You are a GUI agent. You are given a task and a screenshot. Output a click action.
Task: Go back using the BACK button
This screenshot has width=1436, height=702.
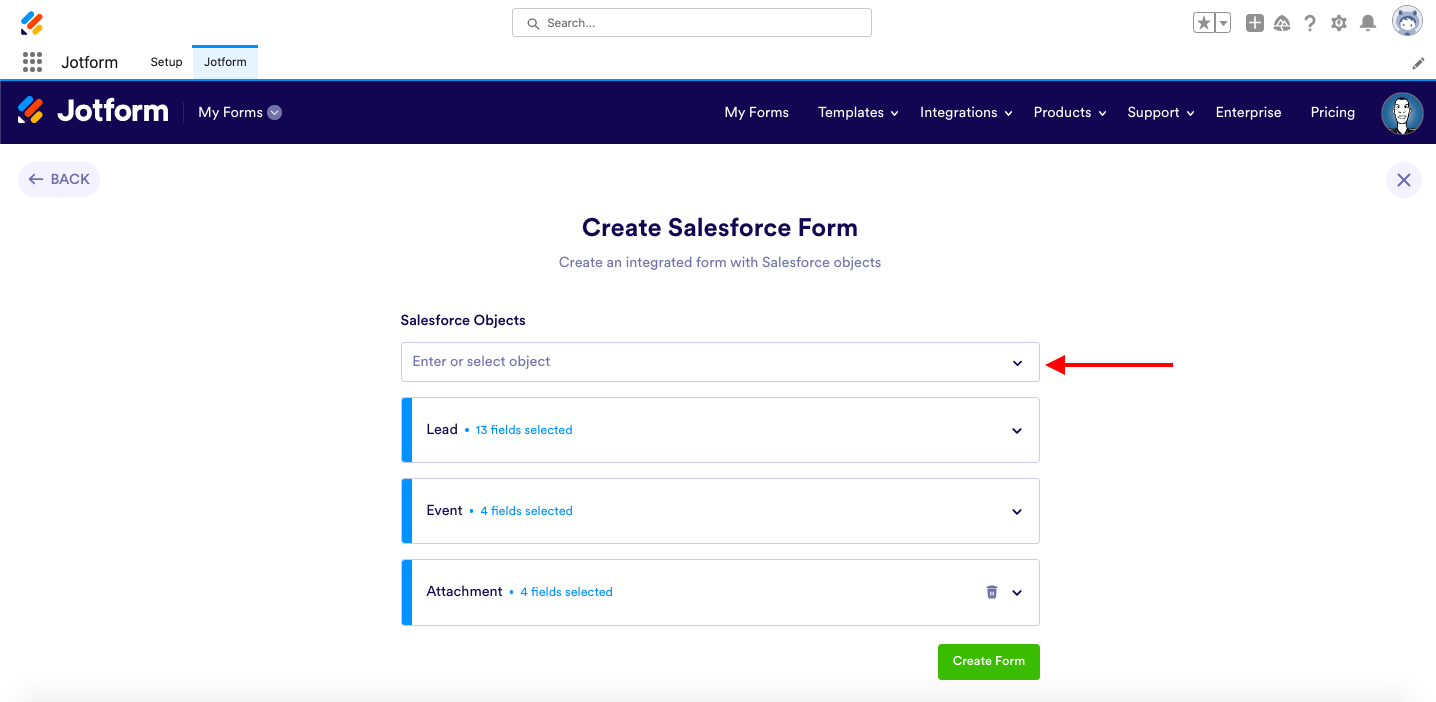point(59,180)
